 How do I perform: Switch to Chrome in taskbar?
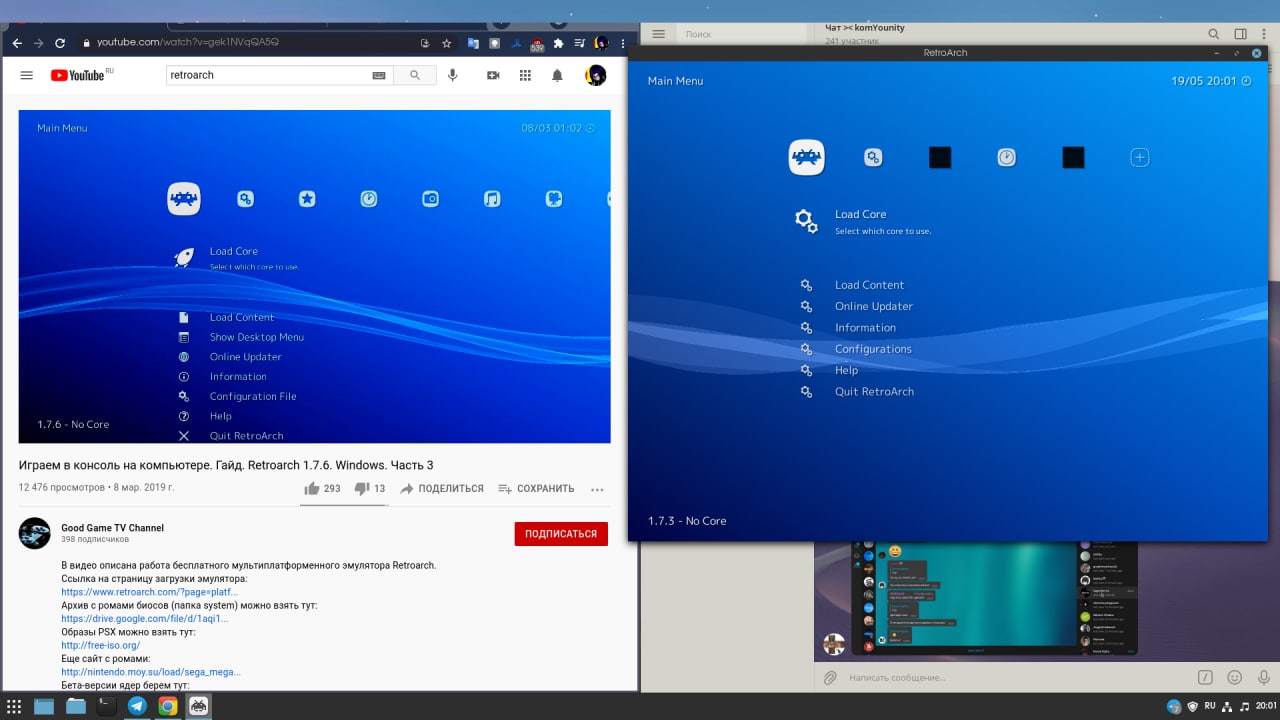coord(168,706)
